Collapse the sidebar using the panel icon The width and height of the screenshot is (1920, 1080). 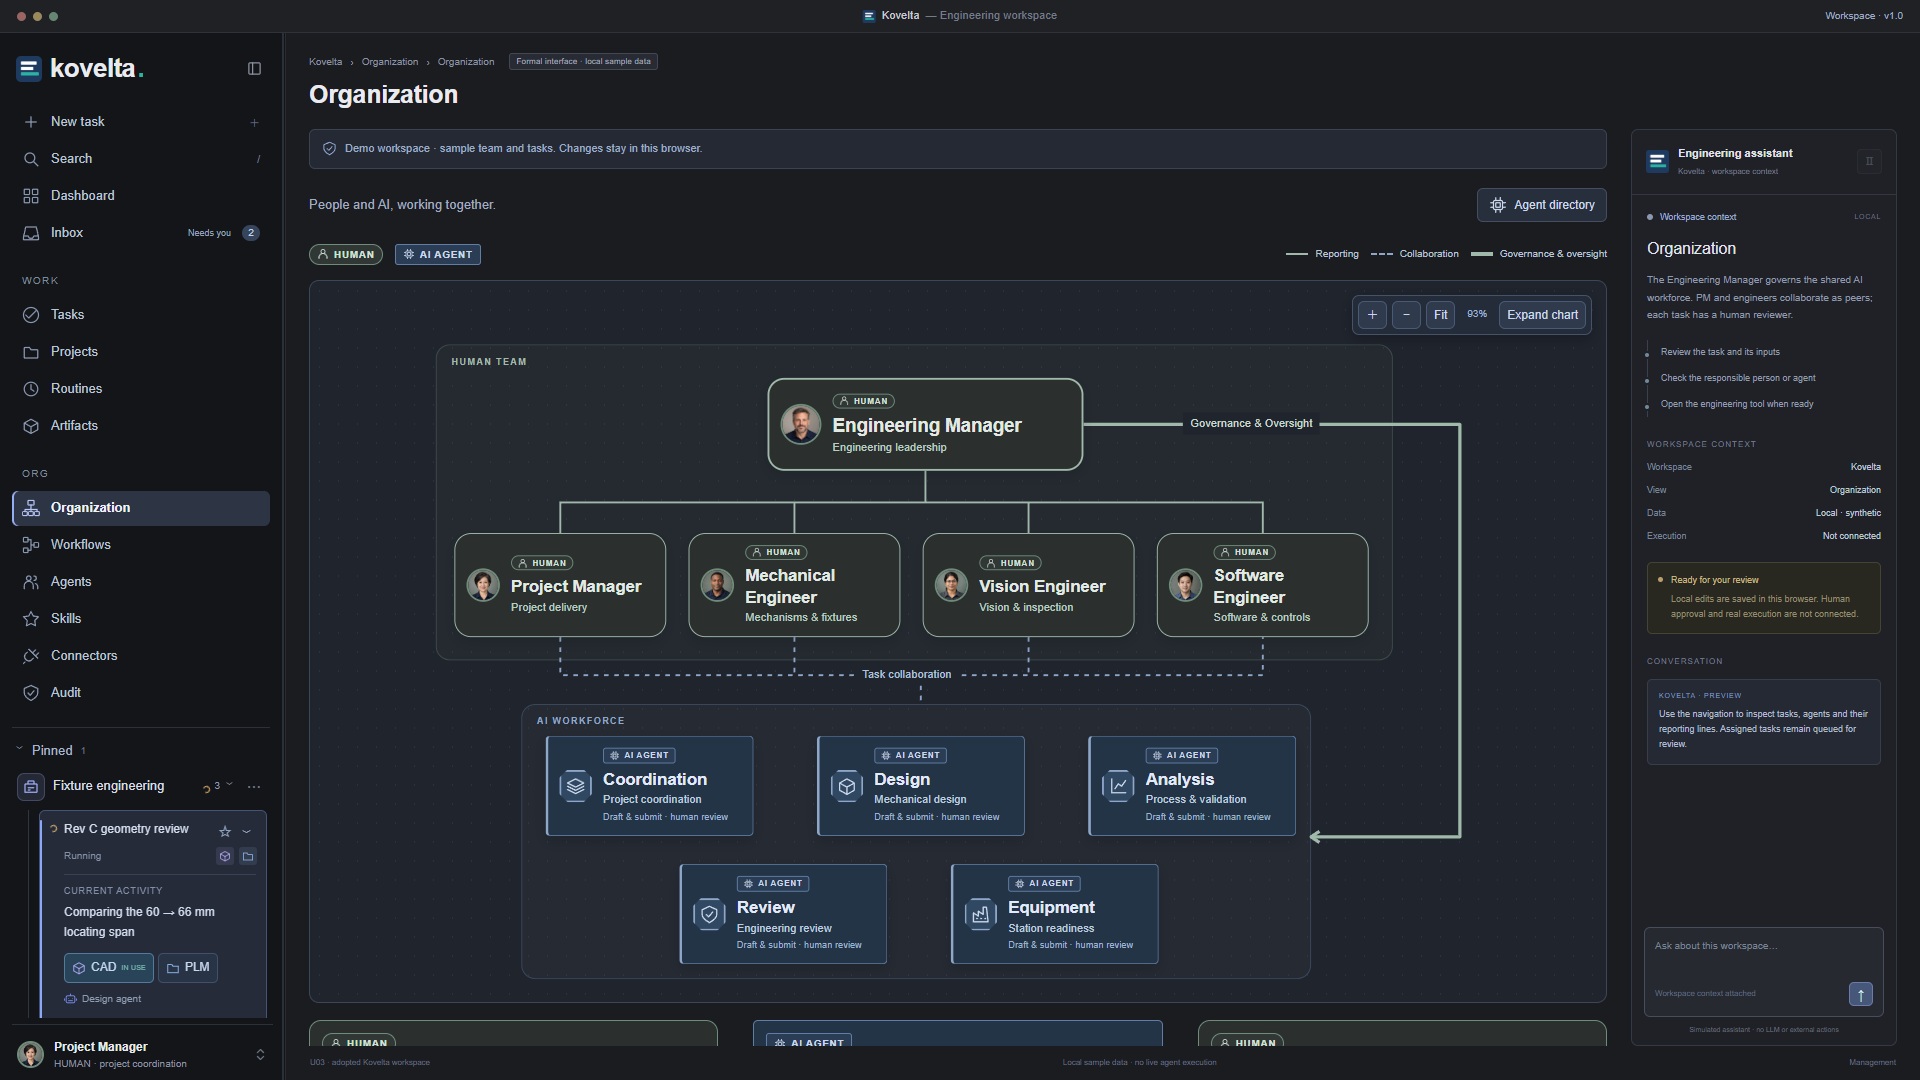coord(254,69)
